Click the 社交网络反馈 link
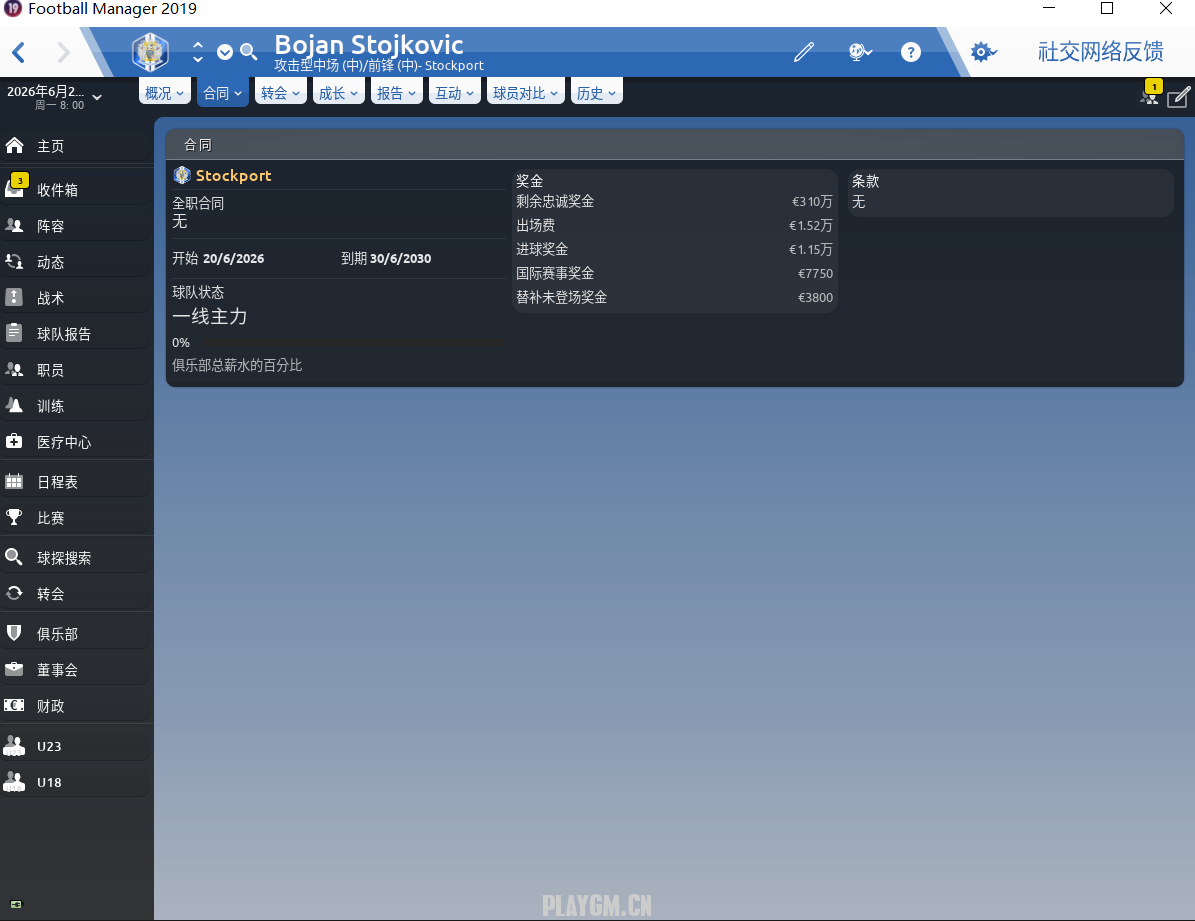This screenshot has width=1195, height=921. [1100, 52]
